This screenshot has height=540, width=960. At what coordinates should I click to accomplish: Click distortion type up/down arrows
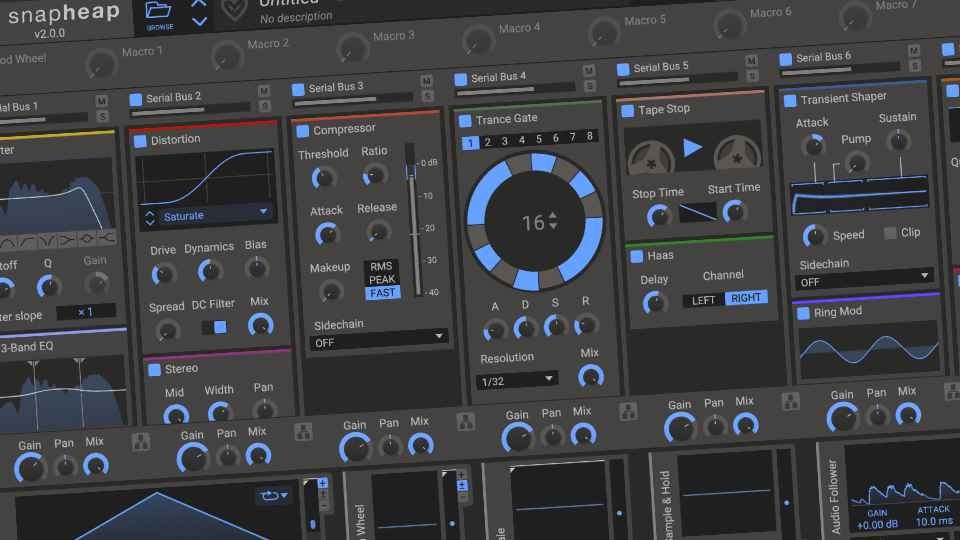(150, 218)
